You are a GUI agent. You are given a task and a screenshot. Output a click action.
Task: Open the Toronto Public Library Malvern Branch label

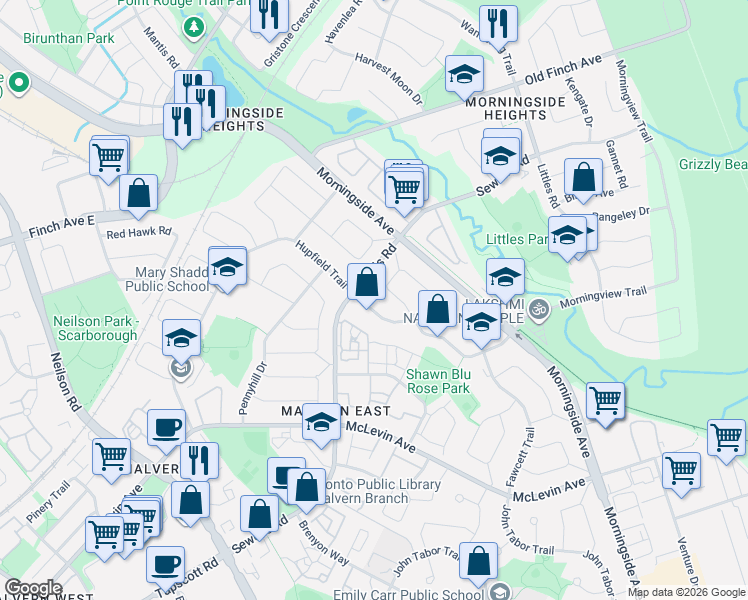(381, 491)
